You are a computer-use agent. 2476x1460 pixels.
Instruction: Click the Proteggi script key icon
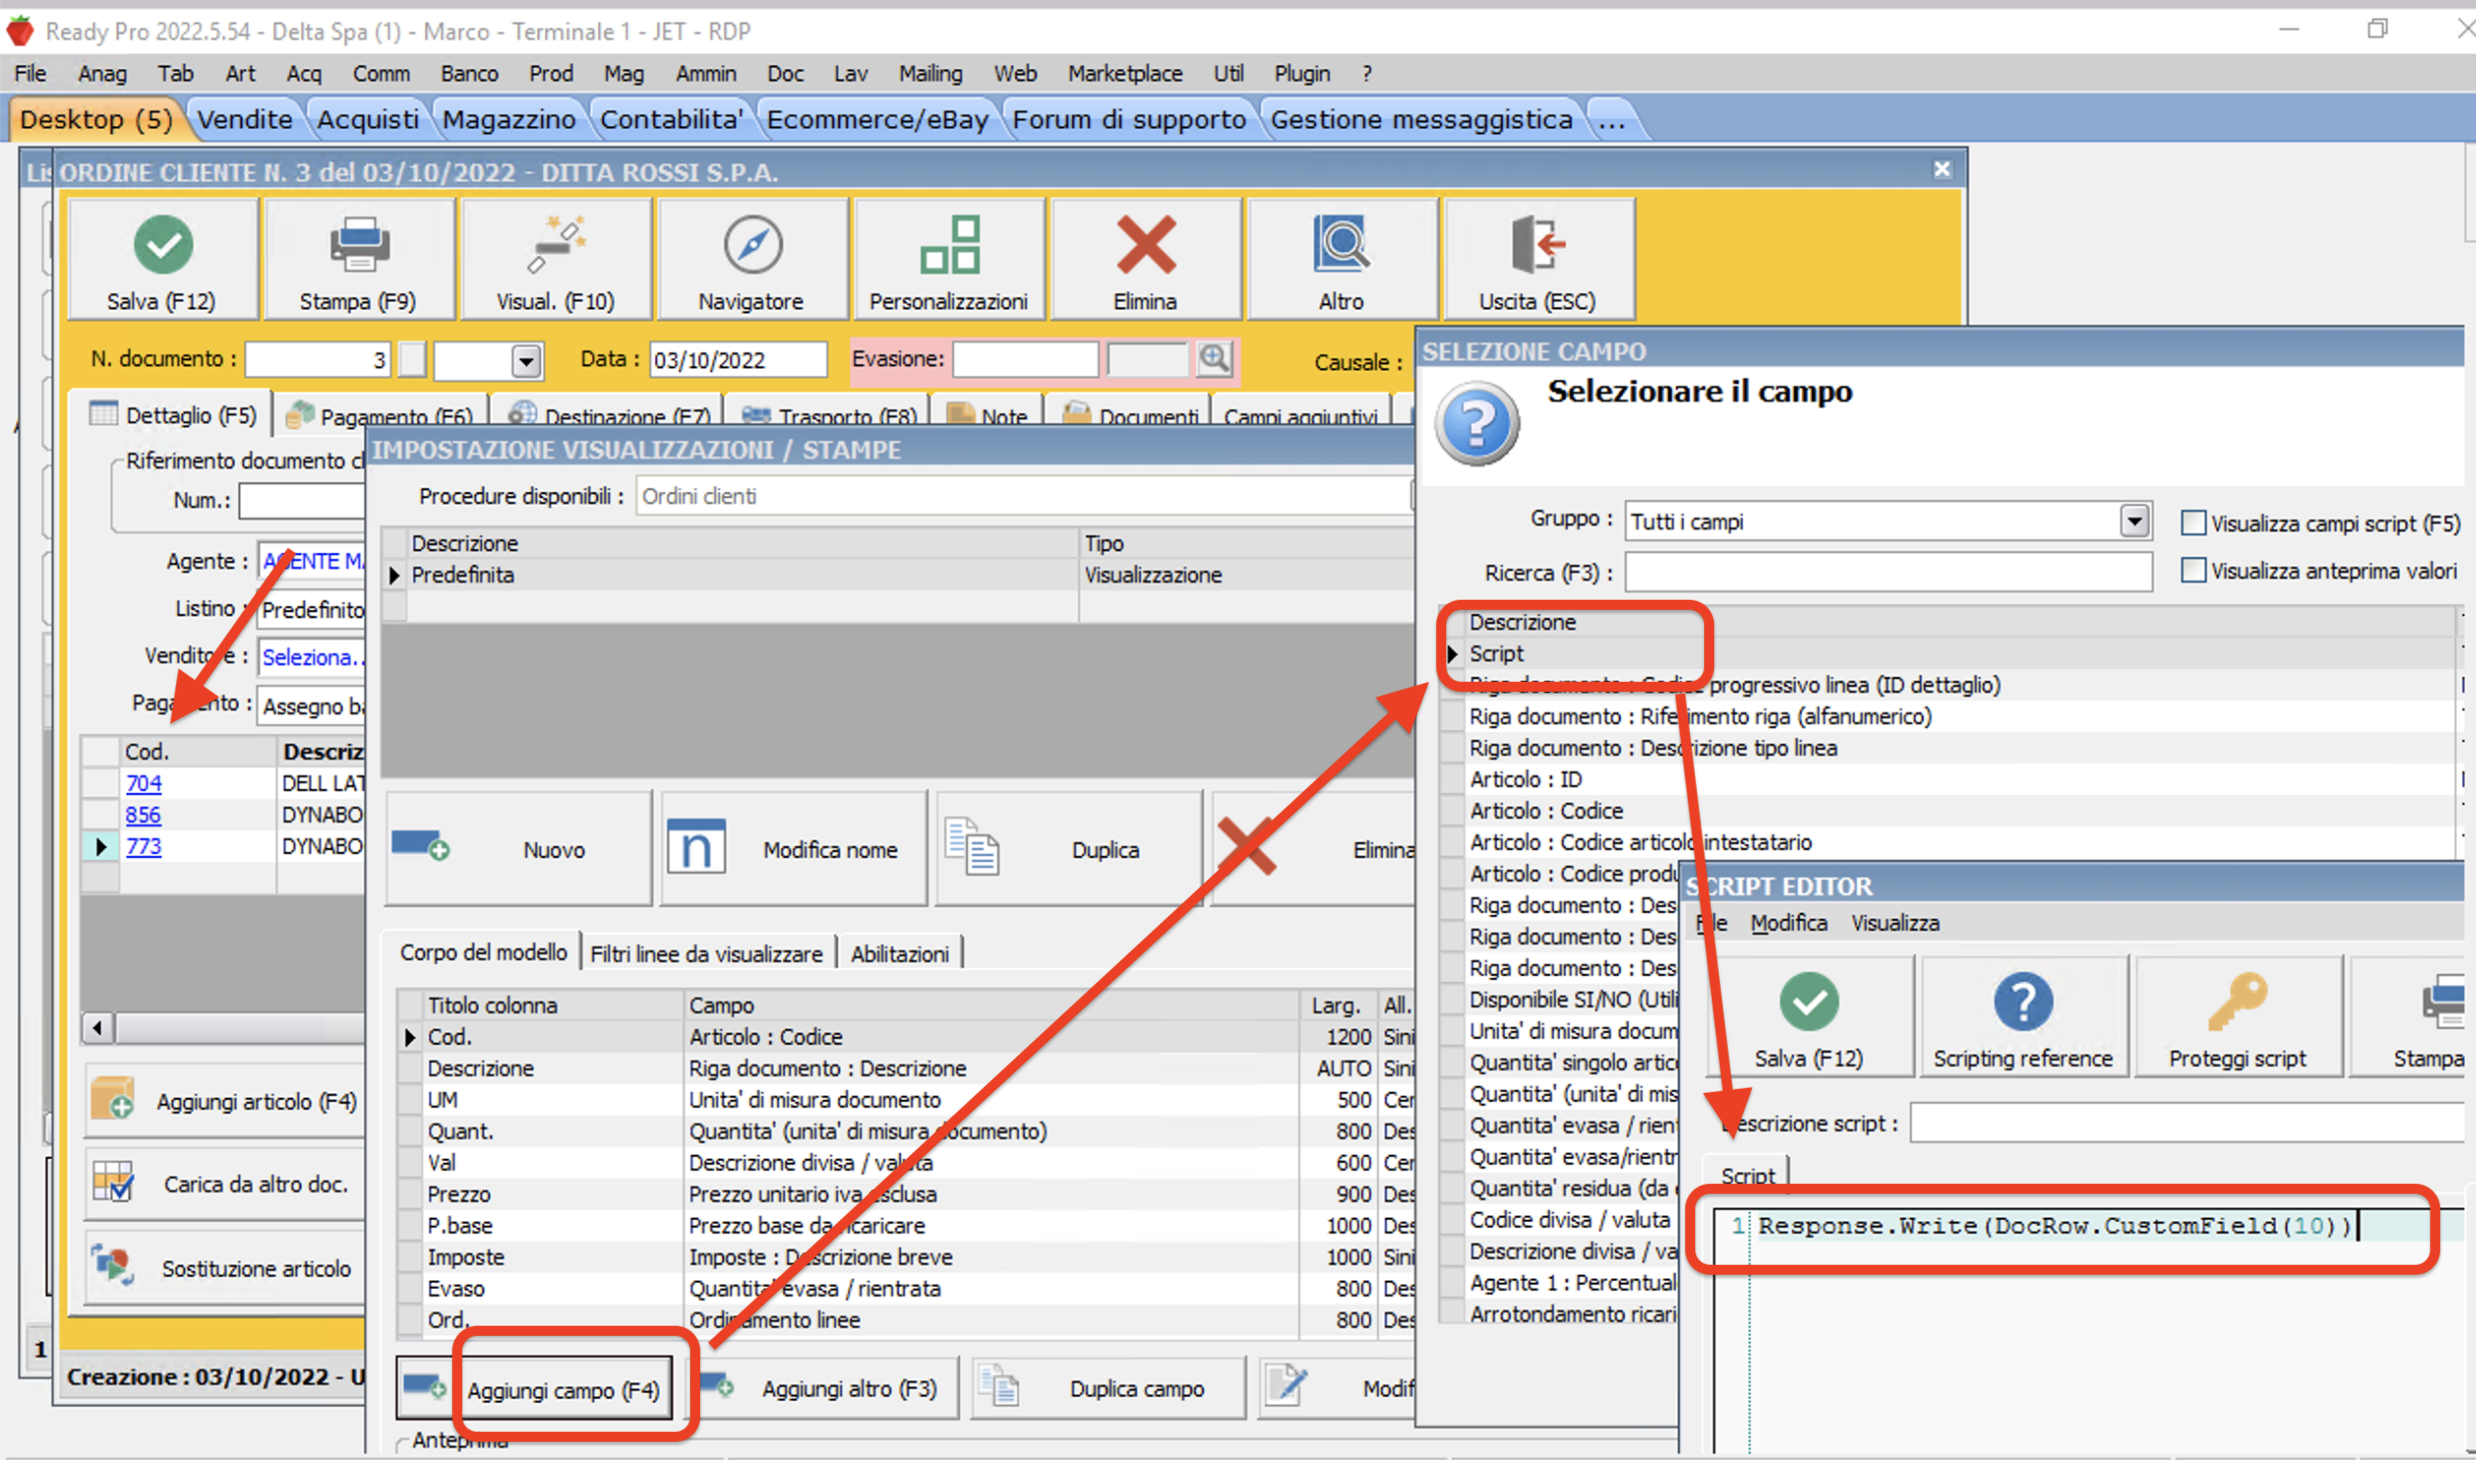pyautogui.click(x=2236, y=1002)
